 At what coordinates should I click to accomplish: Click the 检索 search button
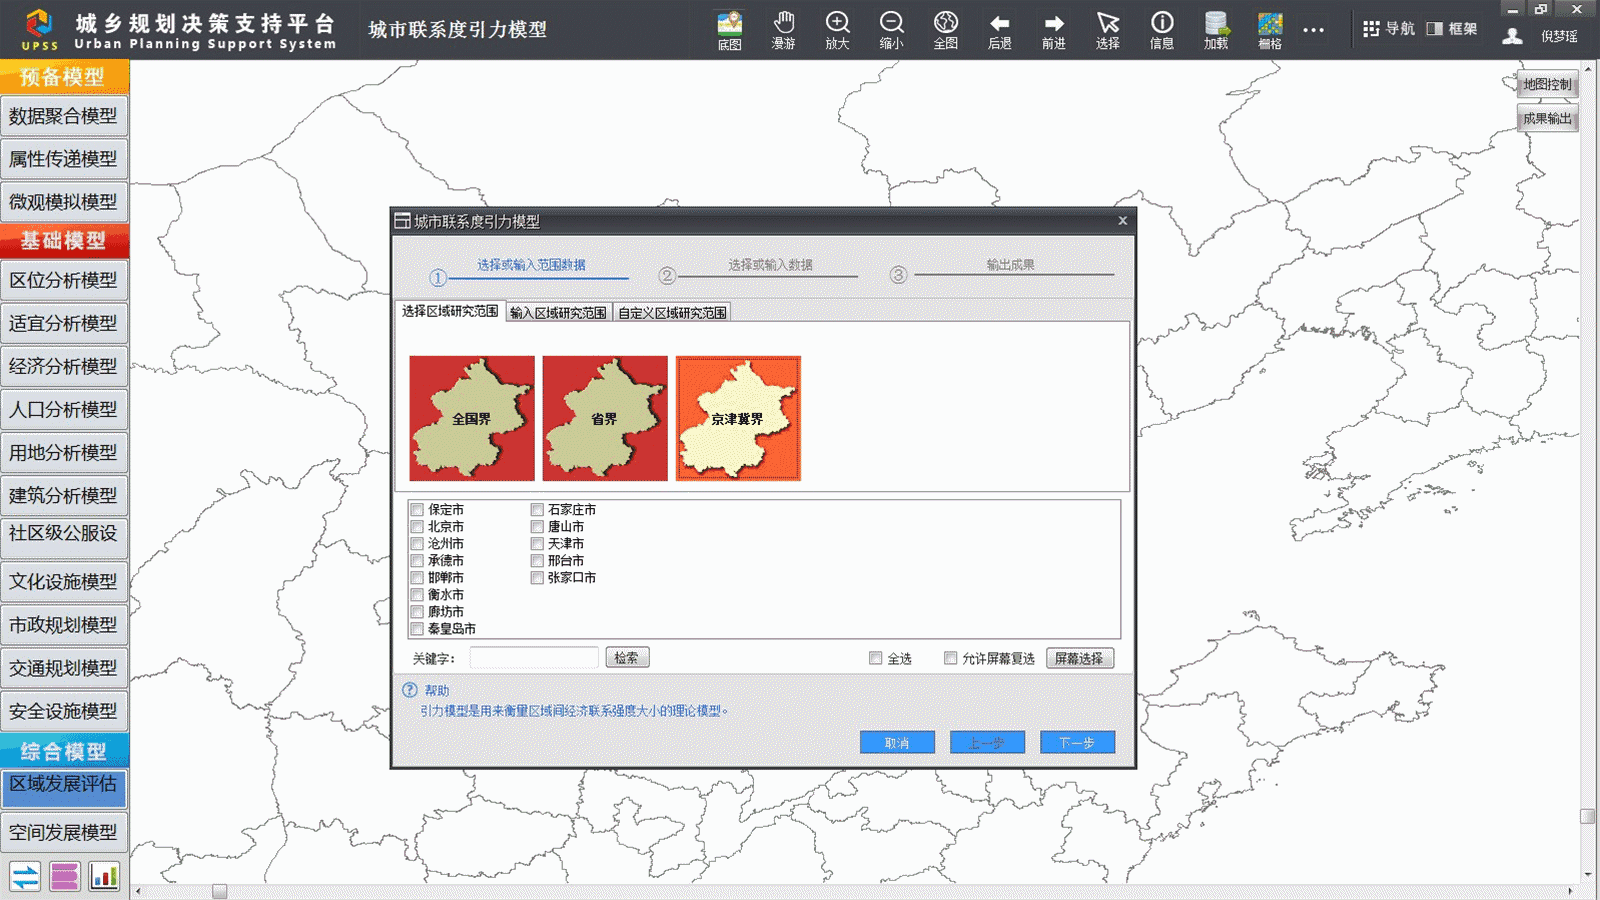tap(627, 657)
